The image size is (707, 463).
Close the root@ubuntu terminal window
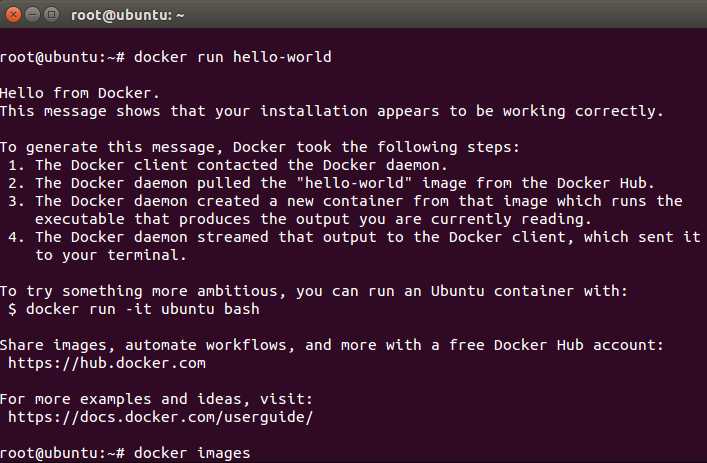tap(14, 14)
